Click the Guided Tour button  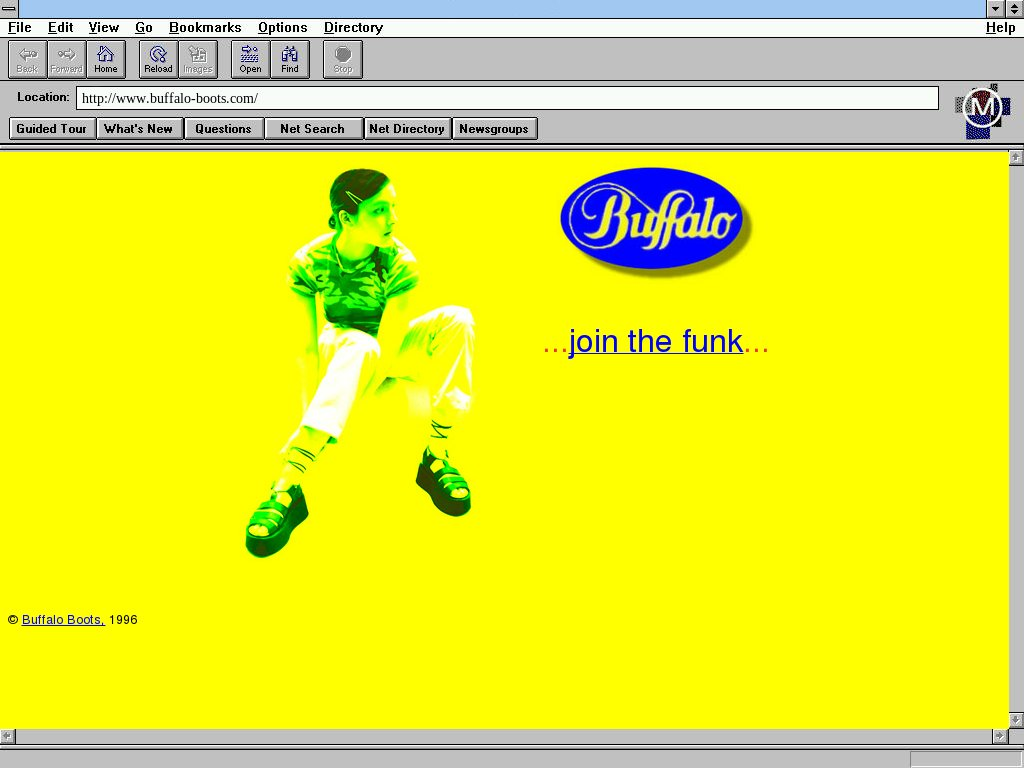point(52,129)
